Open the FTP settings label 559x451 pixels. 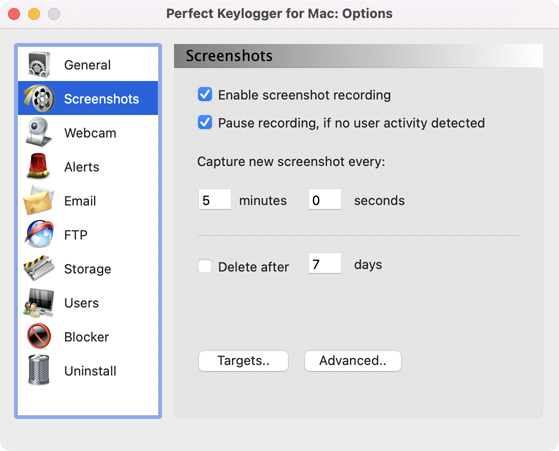tap(76, 235)
